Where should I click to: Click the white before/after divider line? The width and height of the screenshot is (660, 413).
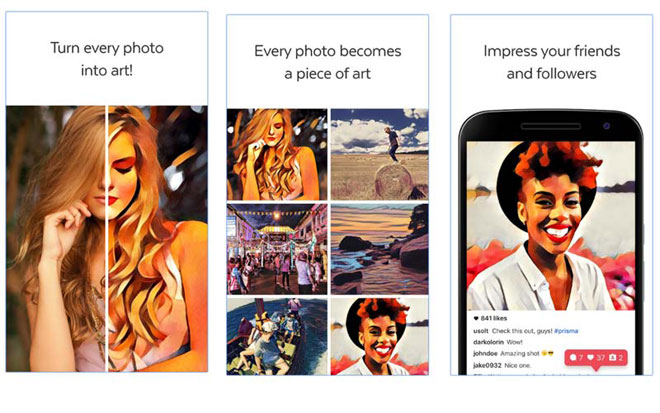pyautogui.click(x=106, y=238)
